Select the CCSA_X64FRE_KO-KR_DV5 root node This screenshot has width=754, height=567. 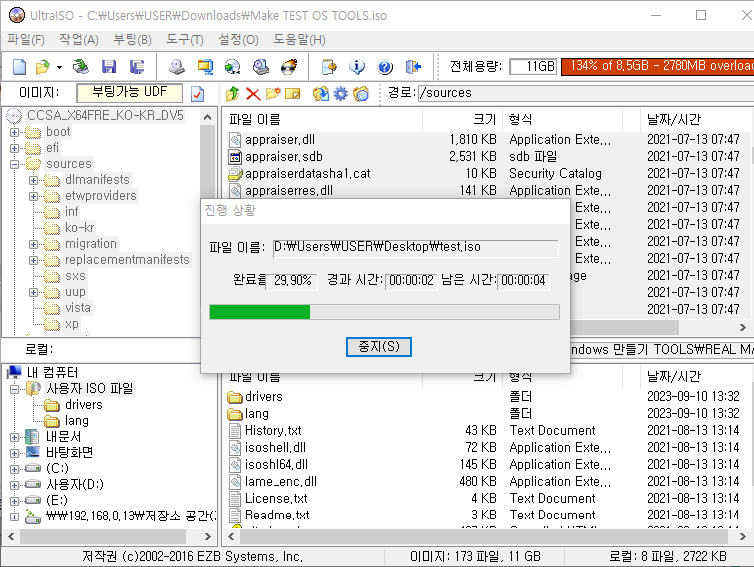(105, 115)
